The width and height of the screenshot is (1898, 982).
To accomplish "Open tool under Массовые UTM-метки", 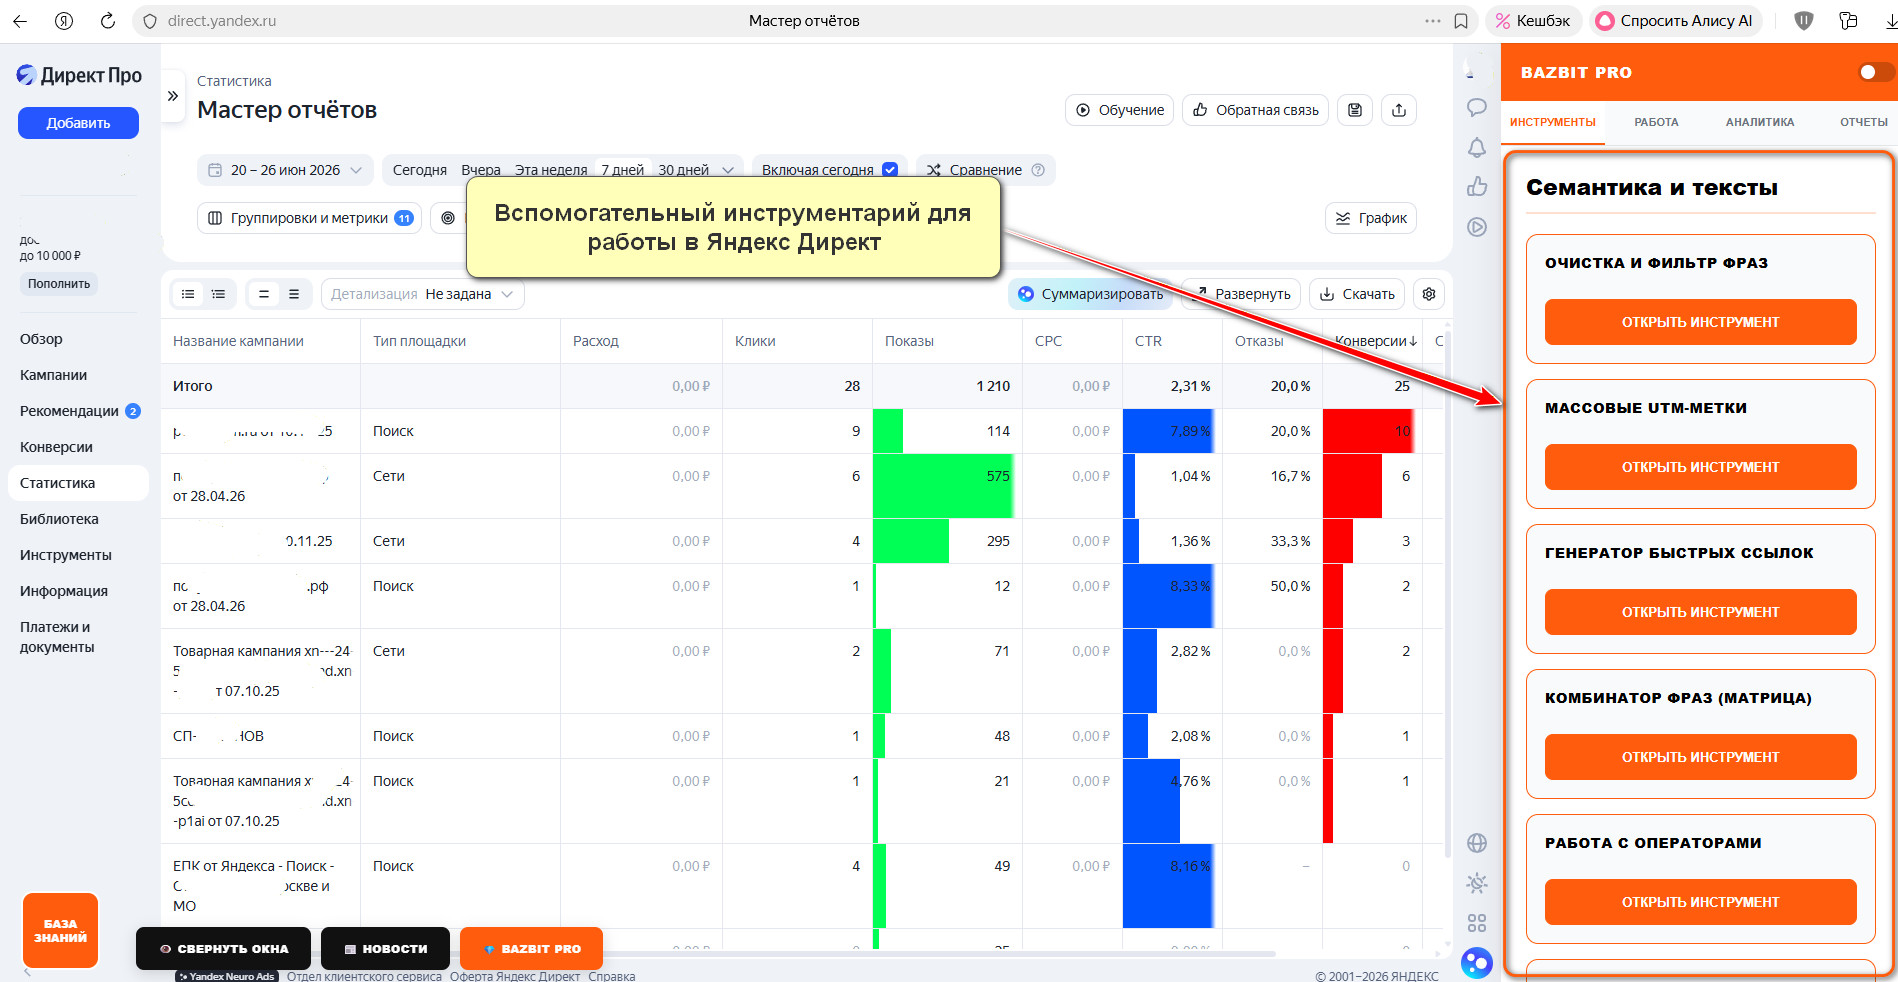I will click(x=1700, y=467).
